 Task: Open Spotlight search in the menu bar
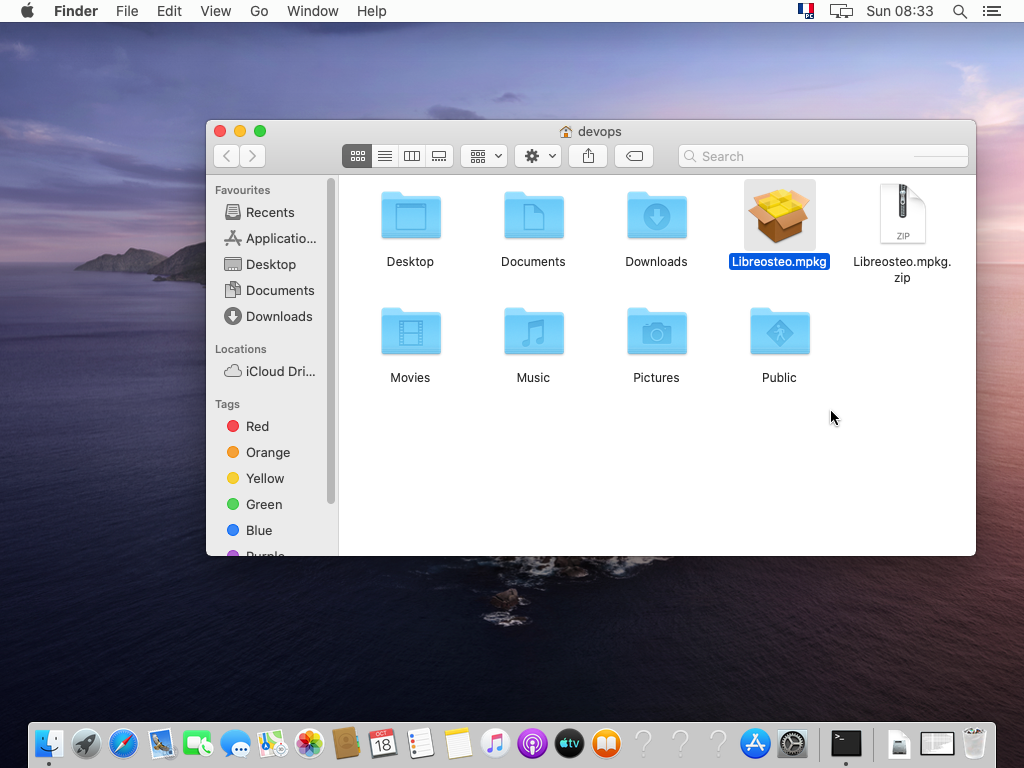(x=959, y=11)
